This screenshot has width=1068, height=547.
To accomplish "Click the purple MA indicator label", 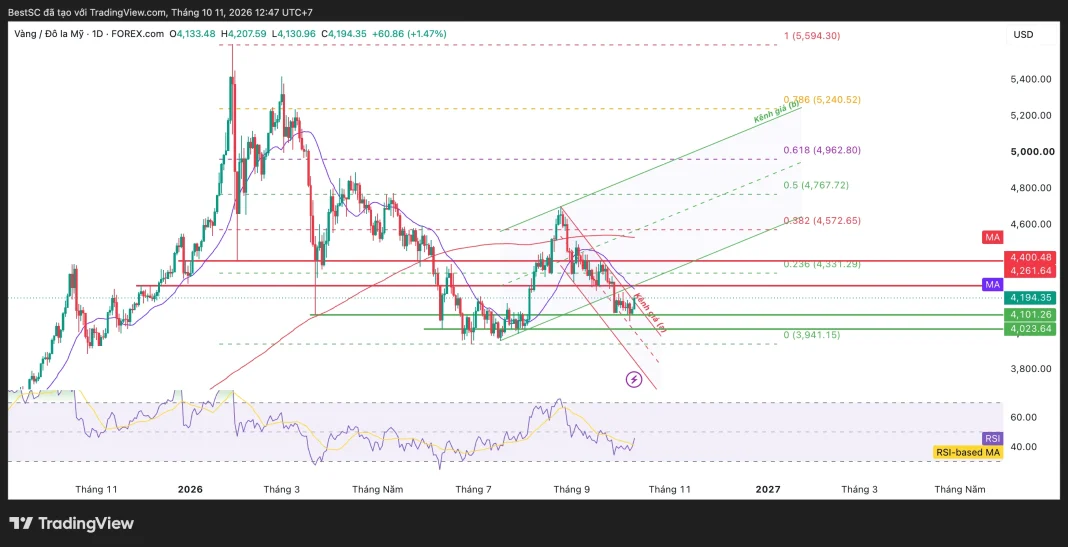I will [991, 284].
